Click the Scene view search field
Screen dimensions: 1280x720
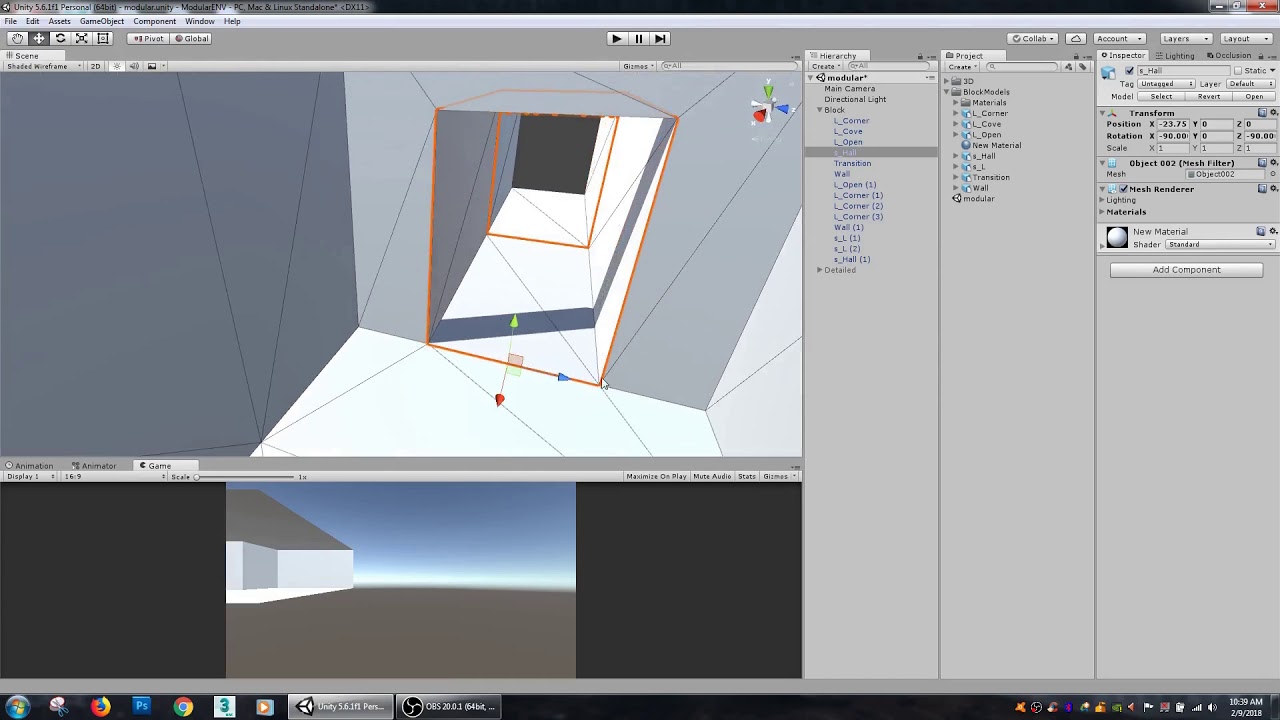[730, 66]
